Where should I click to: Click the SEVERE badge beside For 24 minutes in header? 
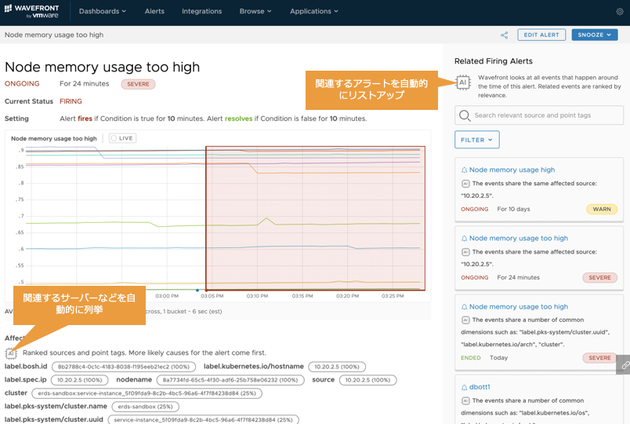pos(138,84)
